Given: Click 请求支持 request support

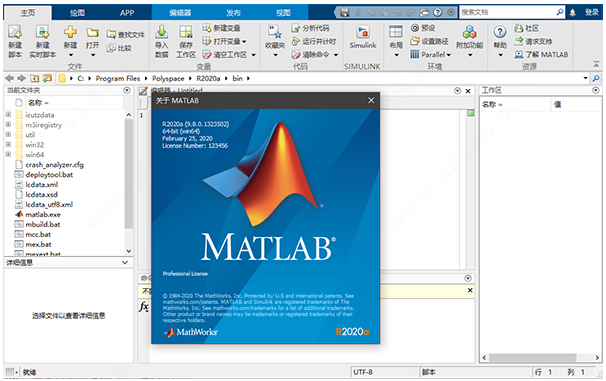Looking at the screenshot, I should tap(533, 41).
